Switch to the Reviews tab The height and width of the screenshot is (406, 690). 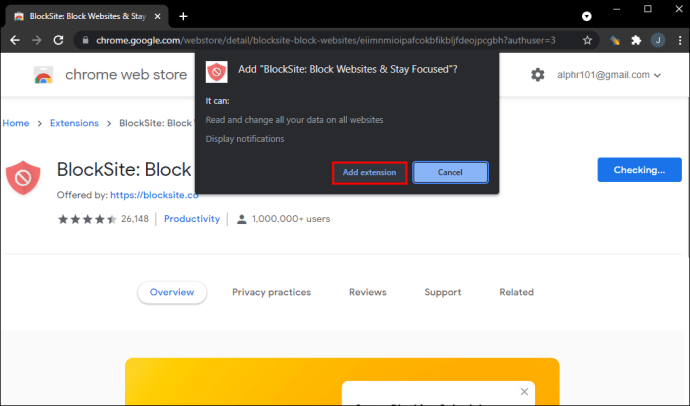coord(367,292)
